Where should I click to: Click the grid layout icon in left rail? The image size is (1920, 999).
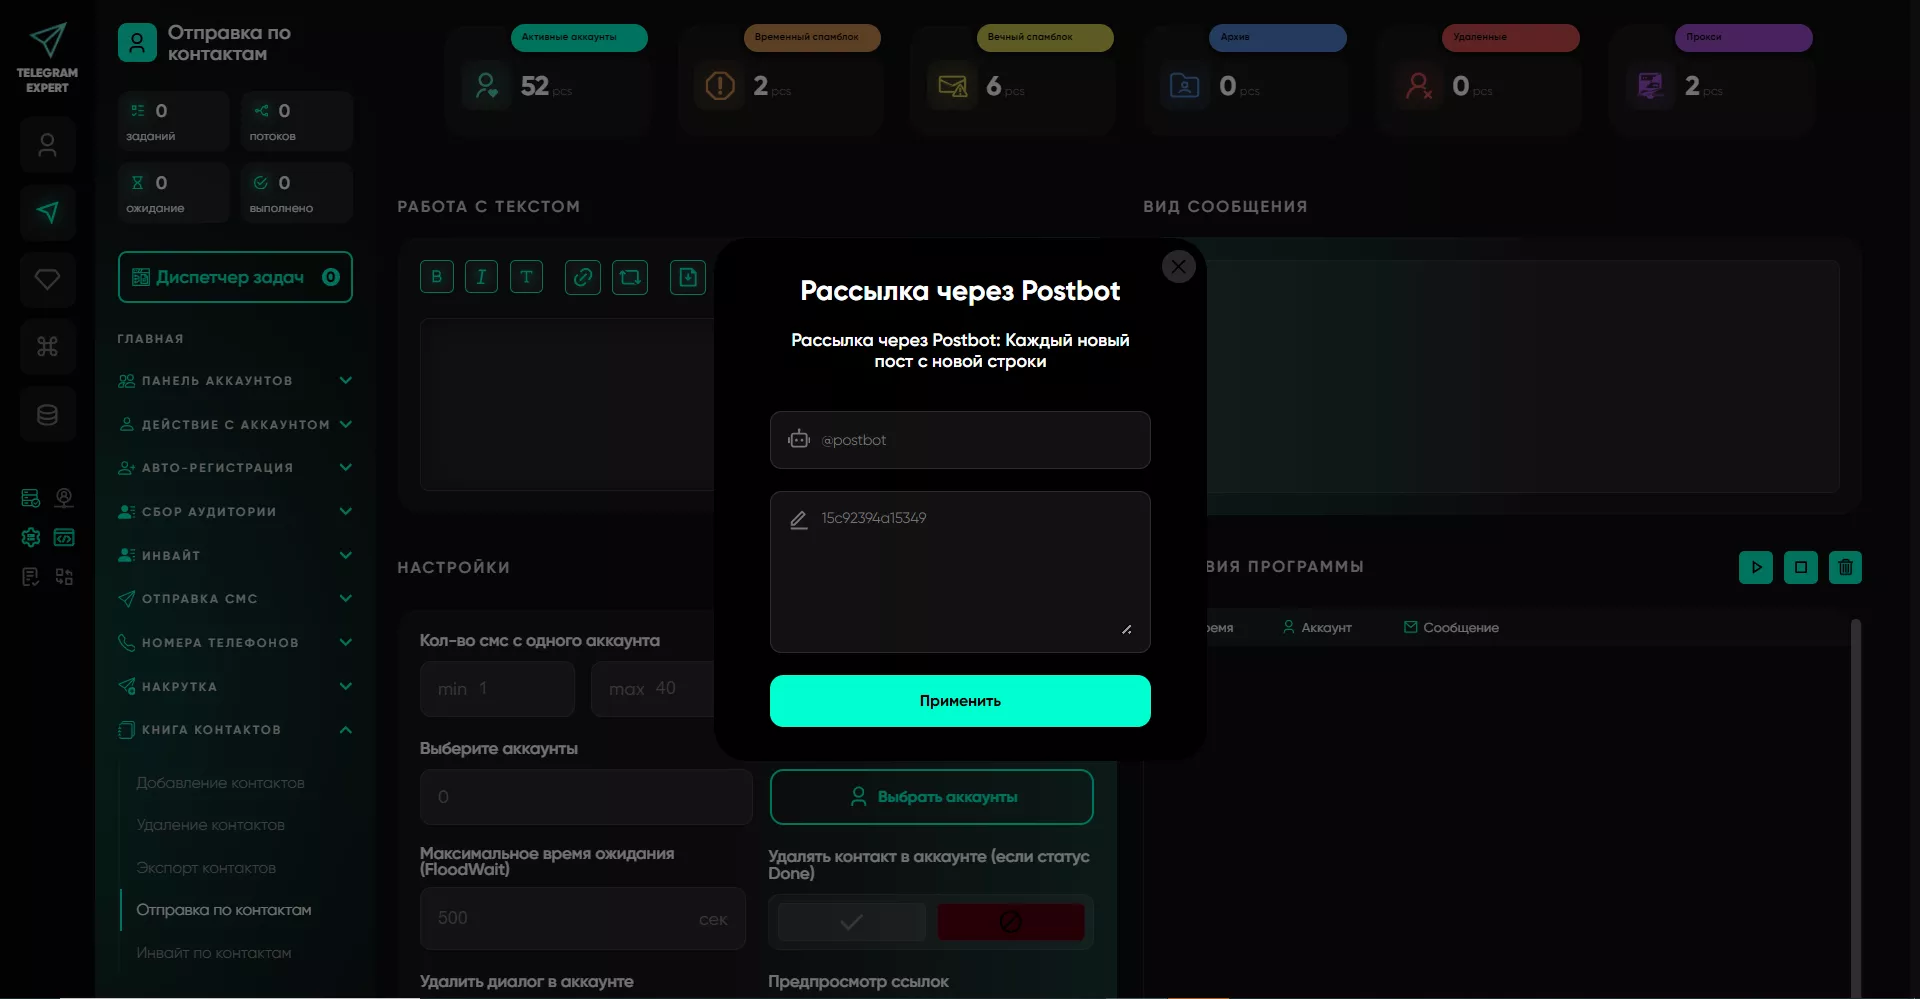pyautogui.click(x=64, y=576)
